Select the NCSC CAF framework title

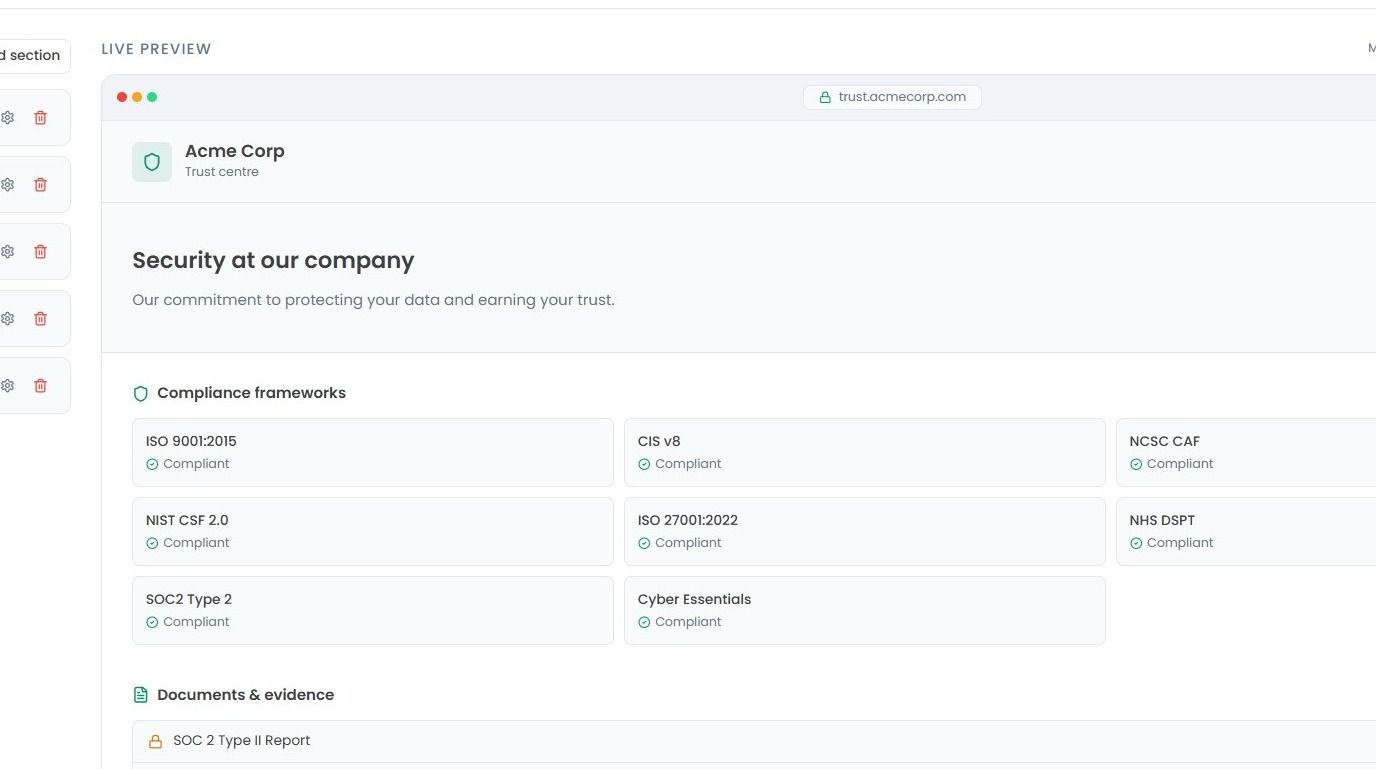pyautogui.click(x=1164, y=441)
